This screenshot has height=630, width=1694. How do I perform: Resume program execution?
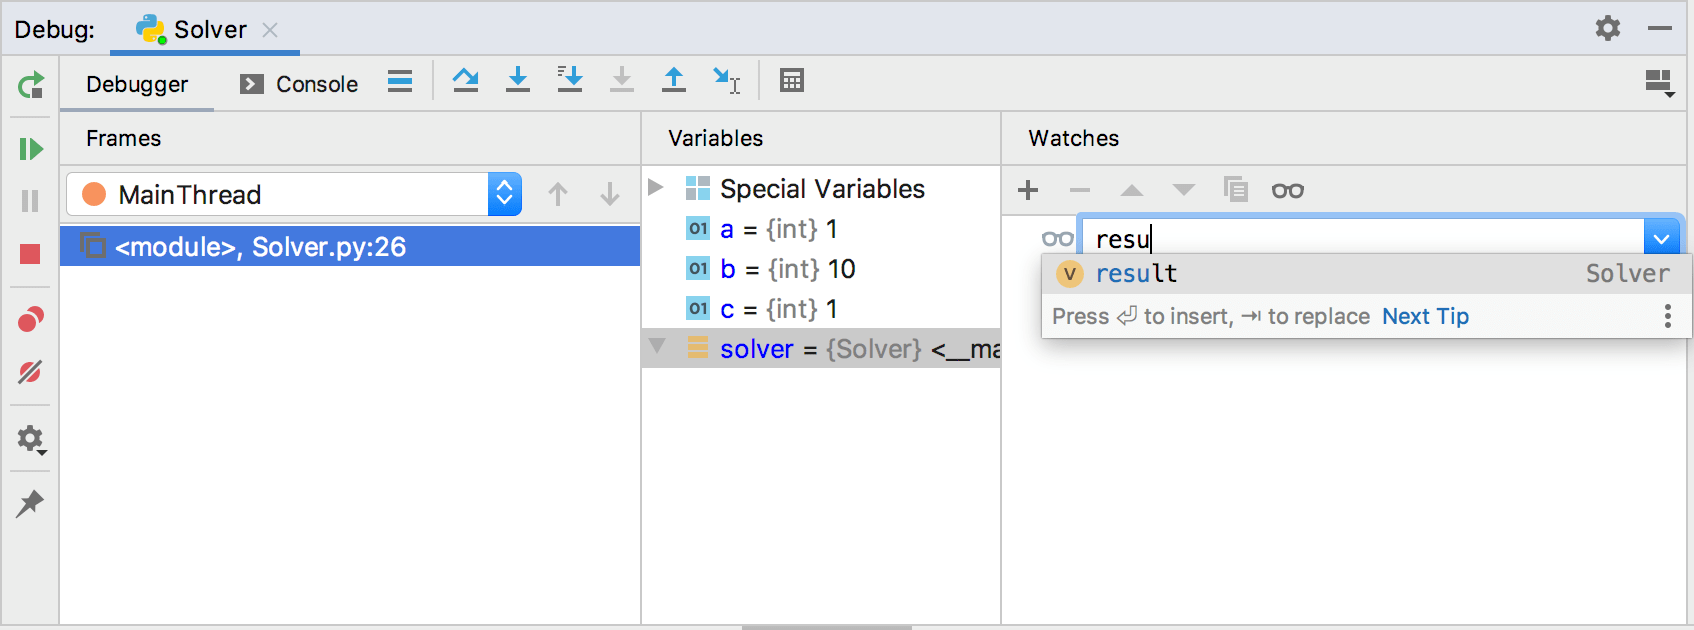click(x=31, y=149)
